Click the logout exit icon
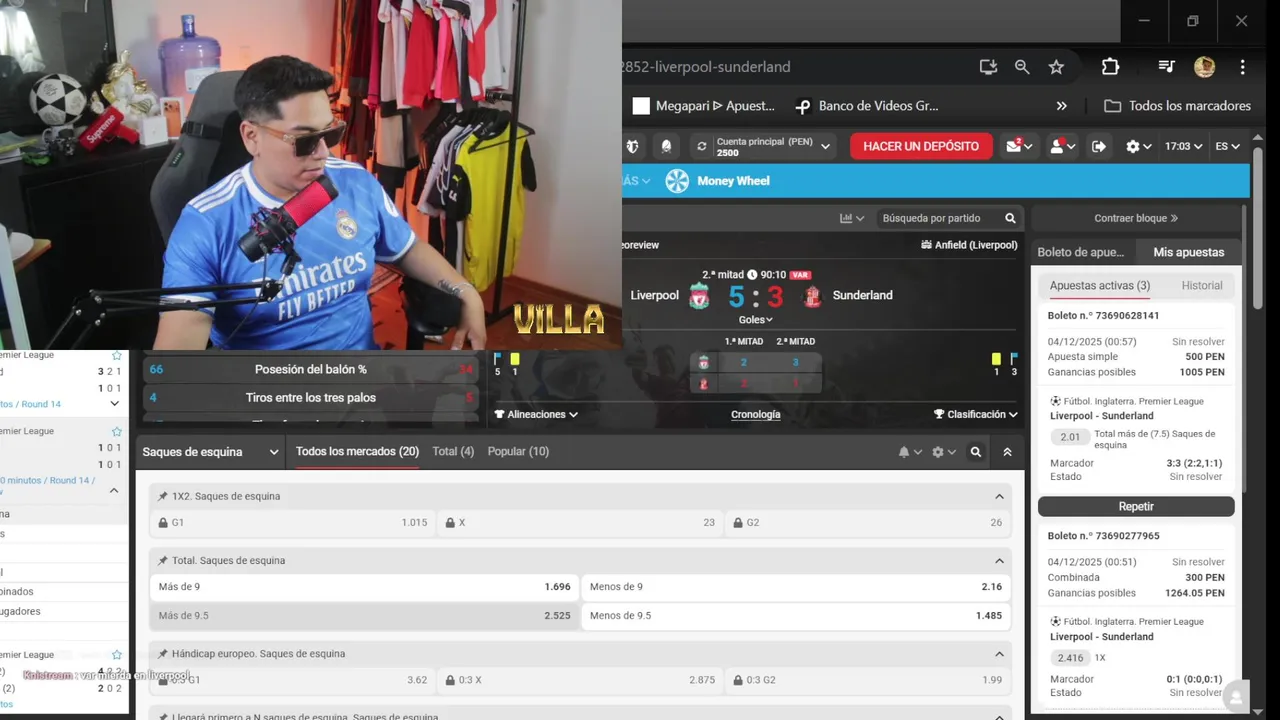 [x=1099, y=146]
